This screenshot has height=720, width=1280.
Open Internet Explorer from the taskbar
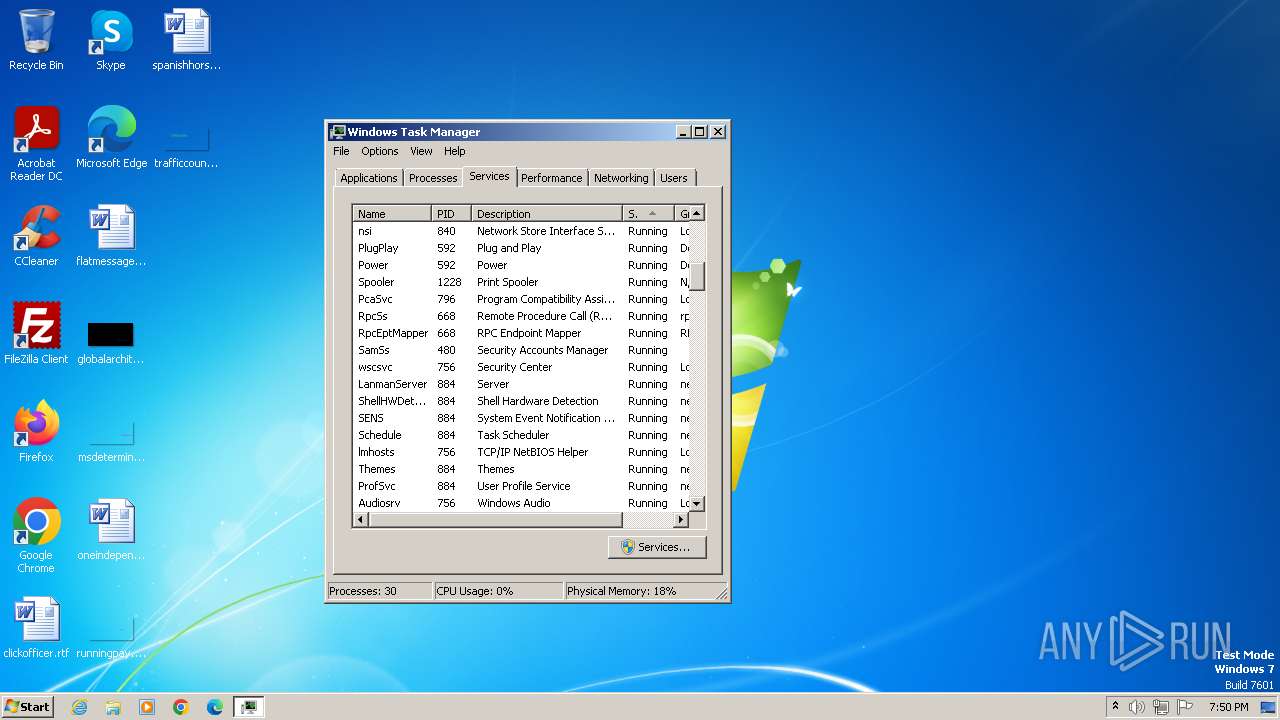[x=79, y=707]
